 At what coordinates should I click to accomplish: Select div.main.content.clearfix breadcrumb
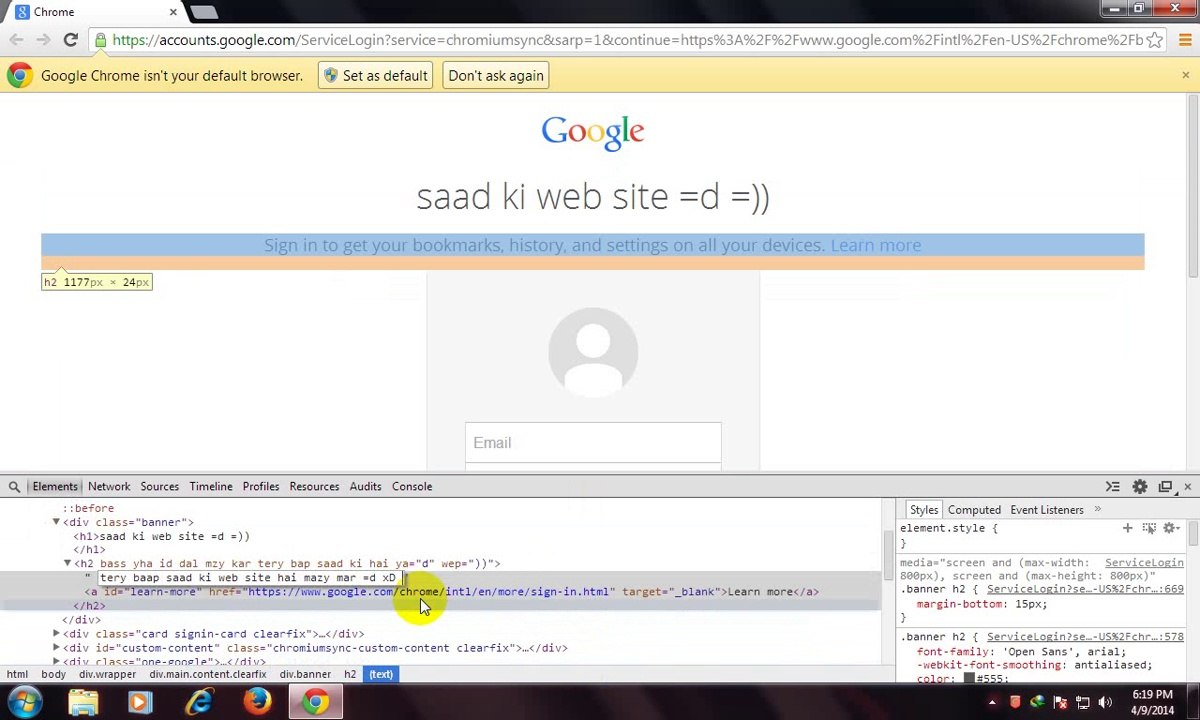[208, 674]
